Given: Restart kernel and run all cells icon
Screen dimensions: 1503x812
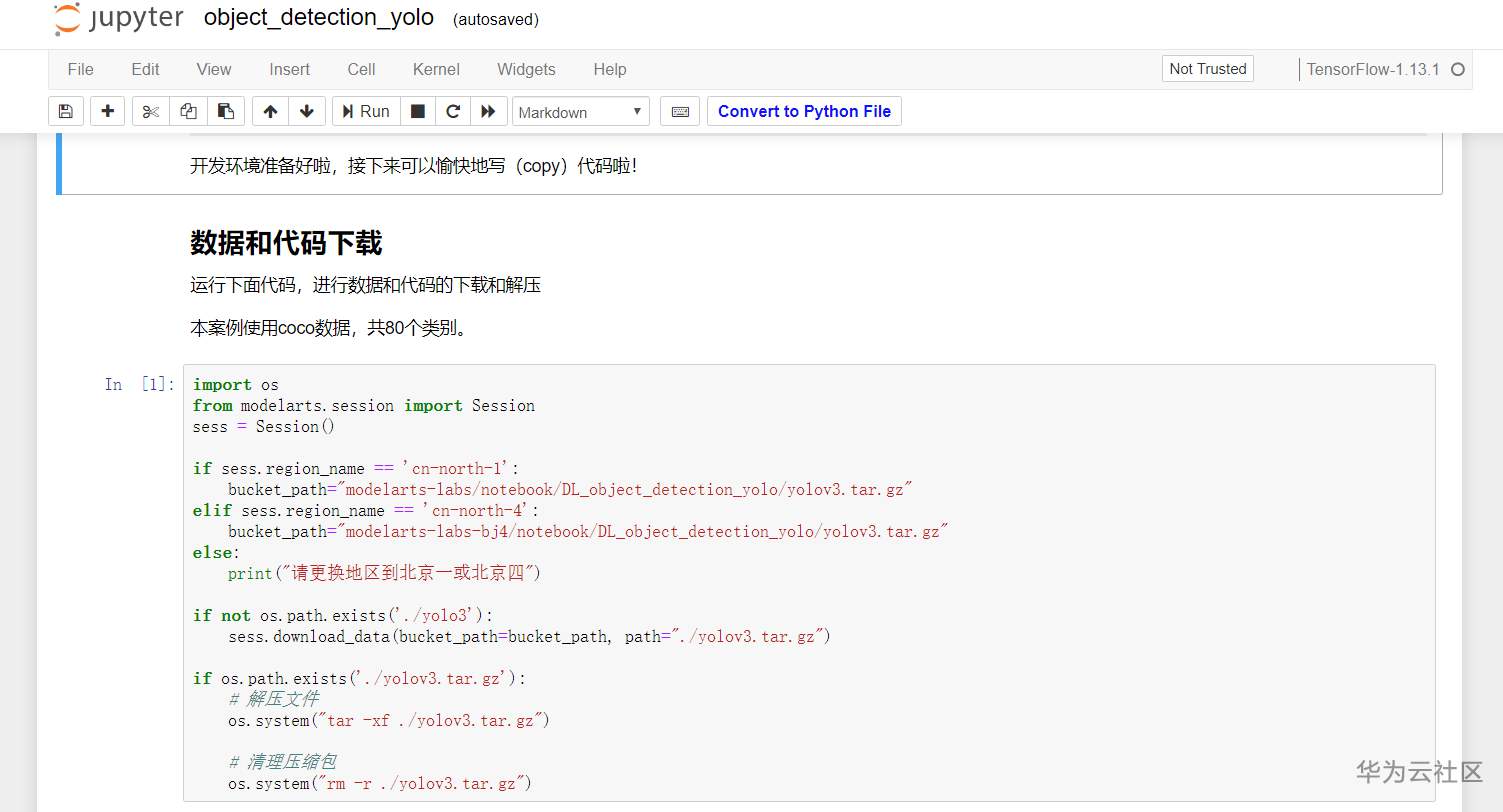Looking at the screenshot, I should click(488, 111).
